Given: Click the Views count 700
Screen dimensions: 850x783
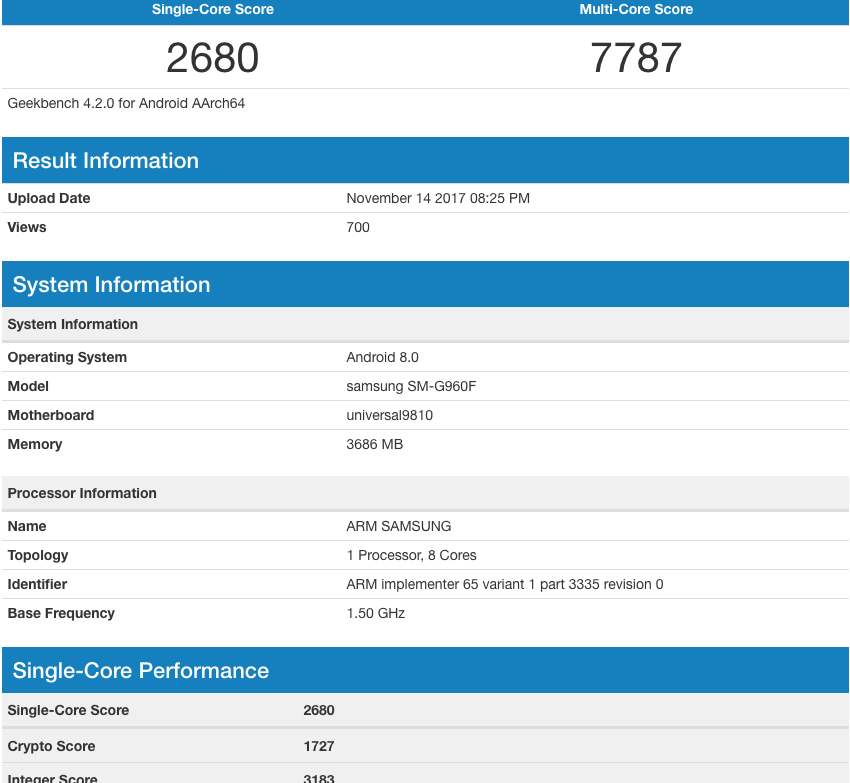Looking at the screenshot, I should (358, 227).
